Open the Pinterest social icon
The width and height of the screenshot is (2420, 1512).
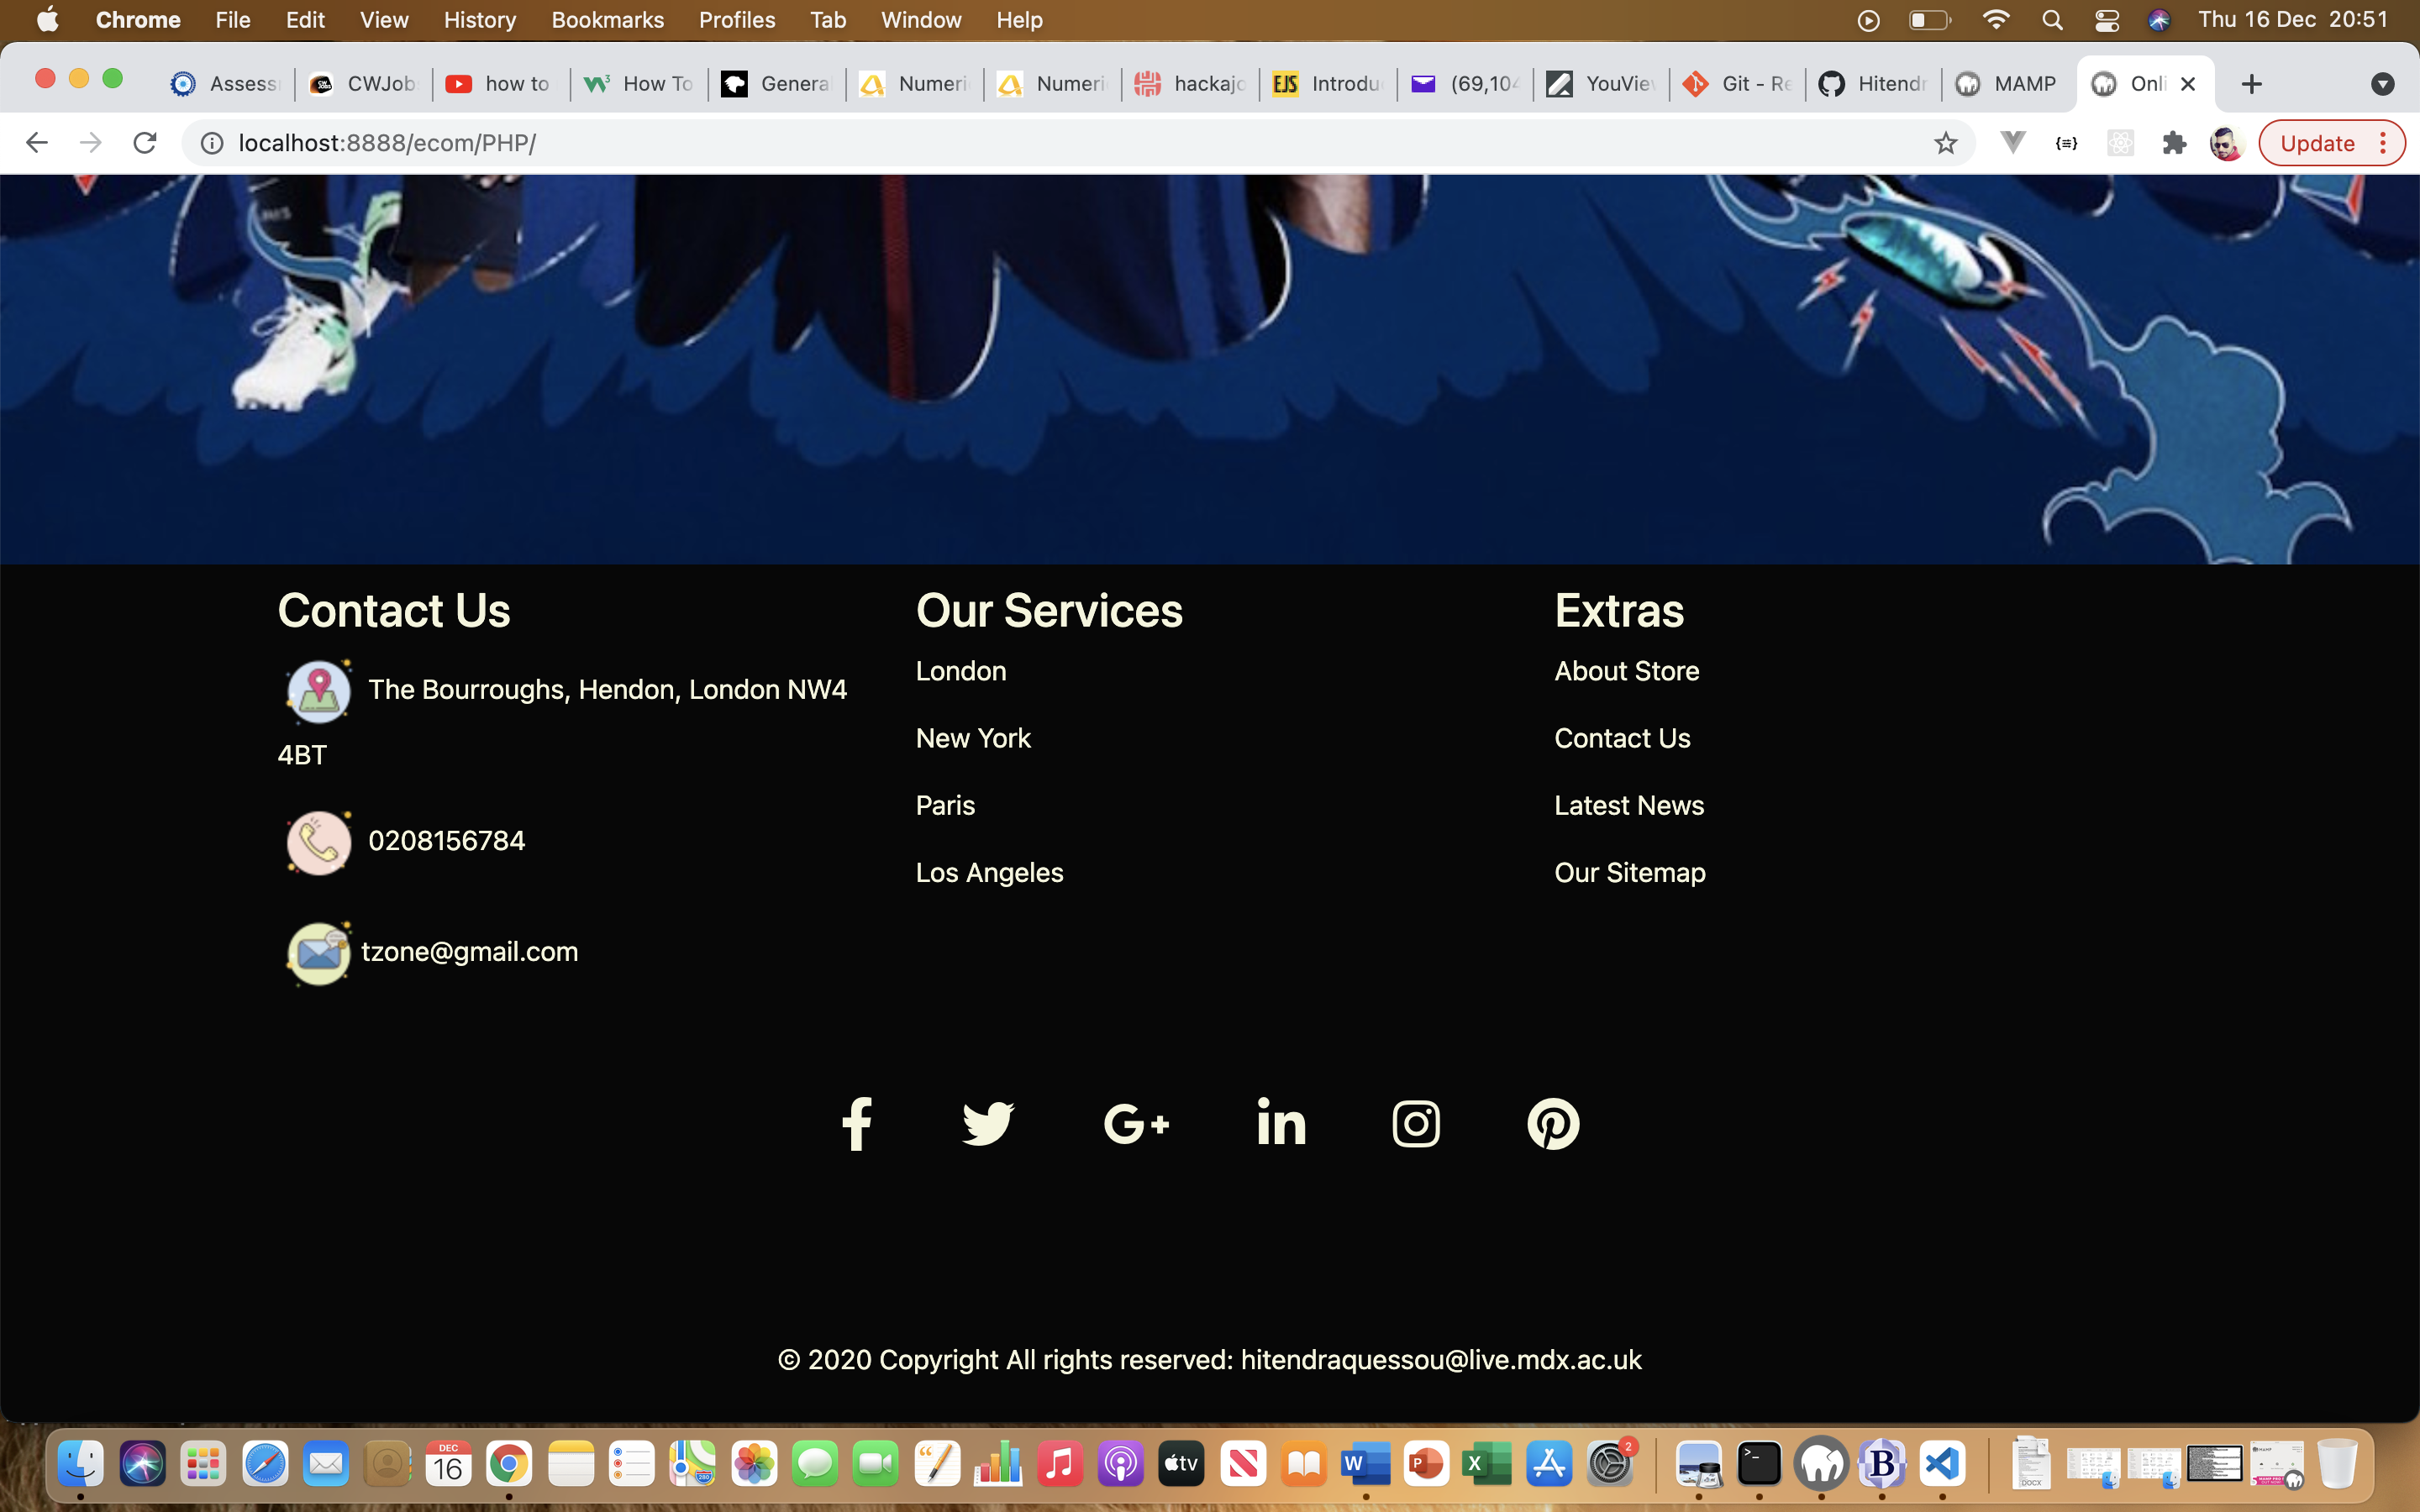pos(1553,1124)
